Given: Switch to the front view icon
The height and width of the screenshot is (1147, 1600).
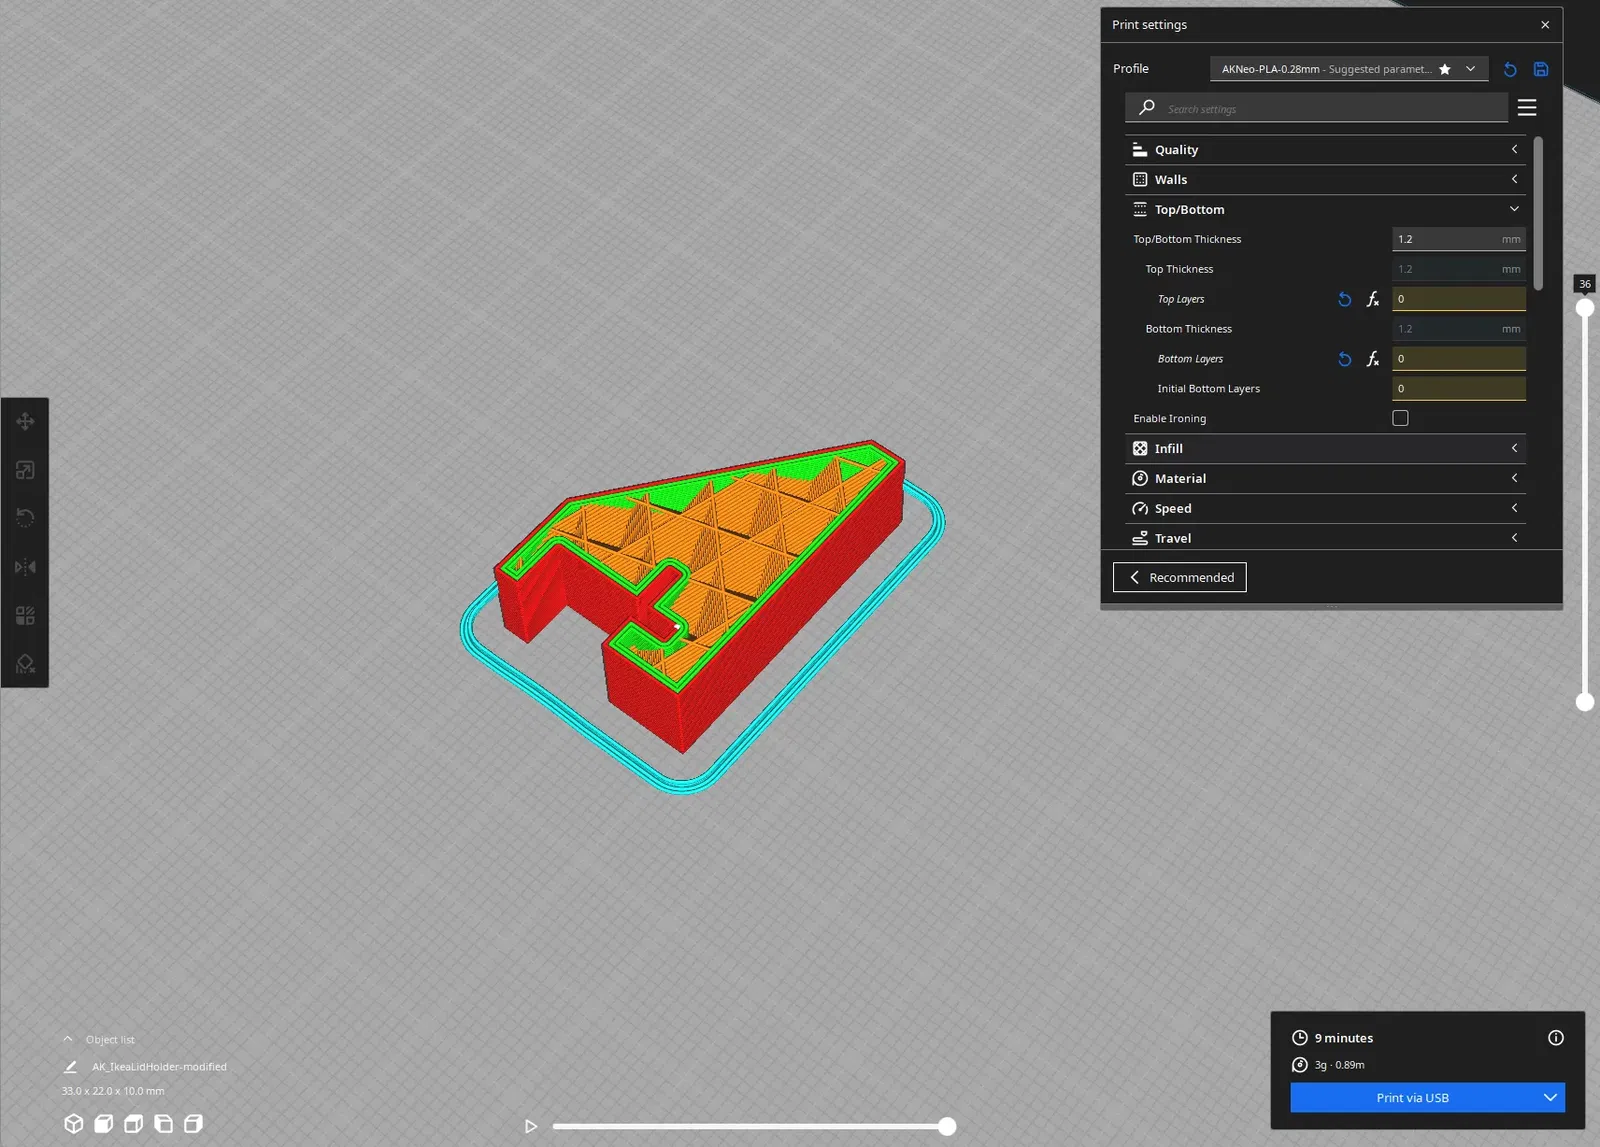Looking at the screenshot, I should (103, 1124).
